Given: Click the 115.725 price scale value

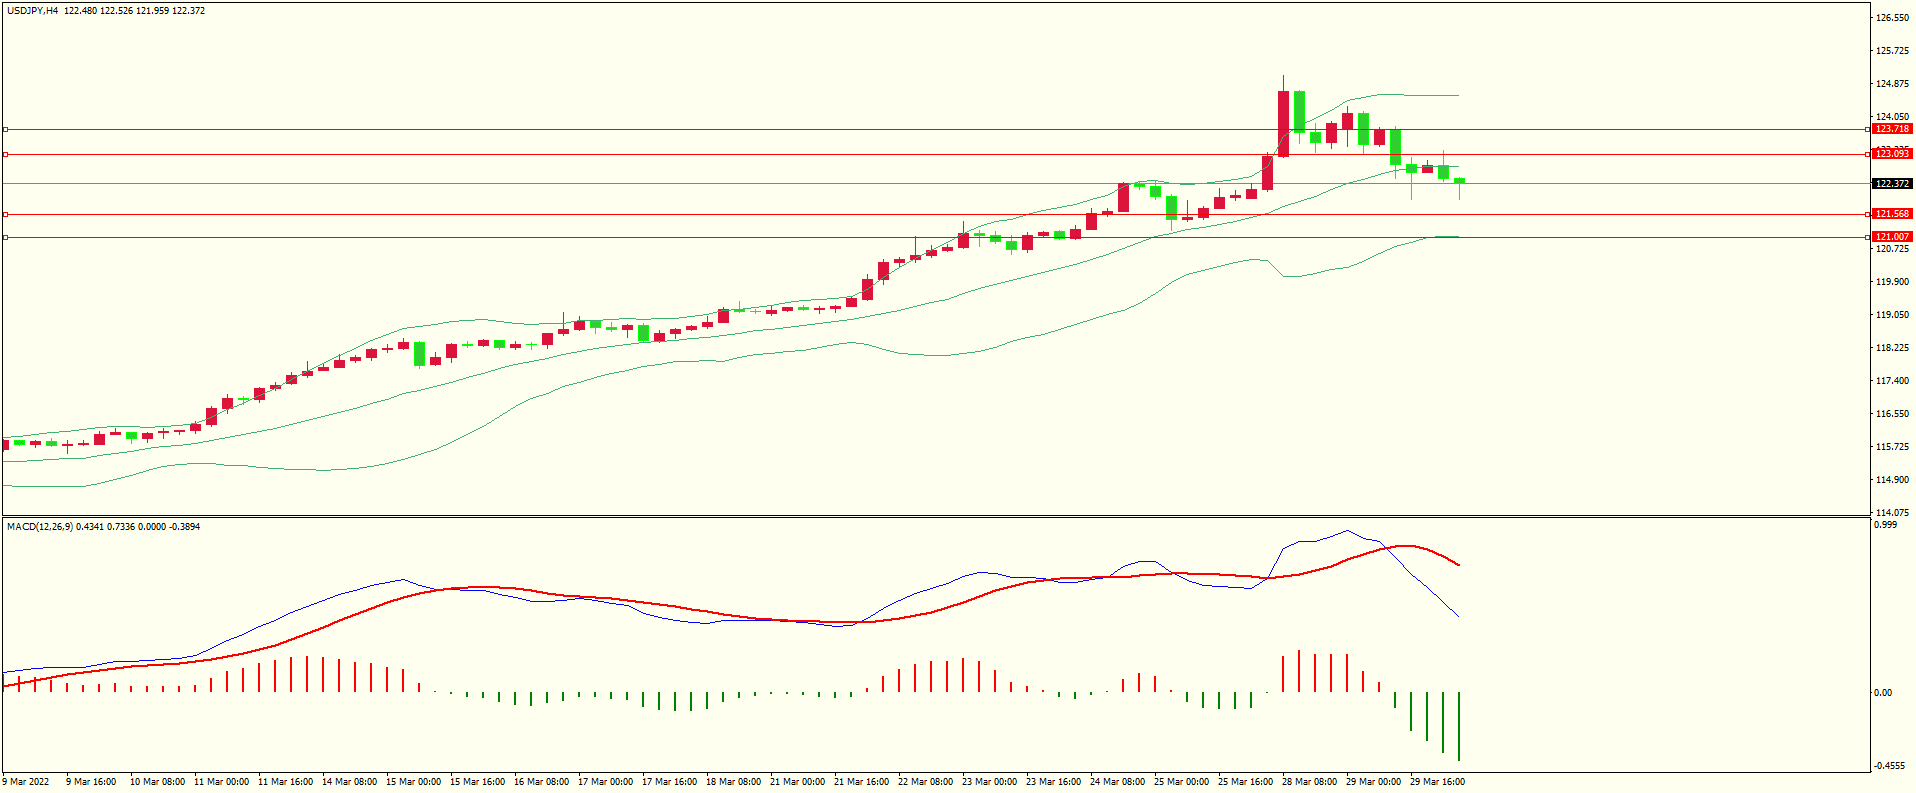Looking at the screenshot, I should click(1892, 447).
